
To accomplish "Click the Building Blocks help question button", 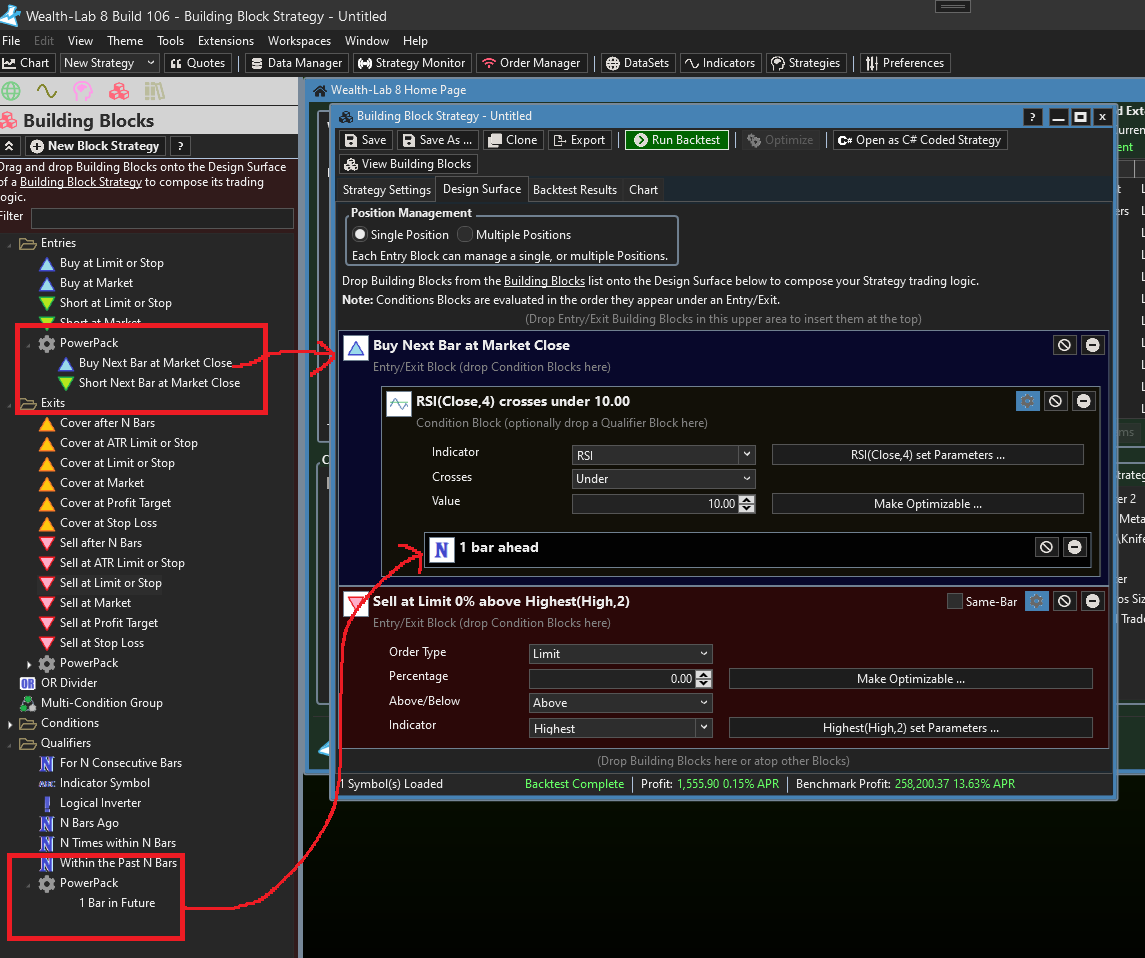I will [180, 146].
